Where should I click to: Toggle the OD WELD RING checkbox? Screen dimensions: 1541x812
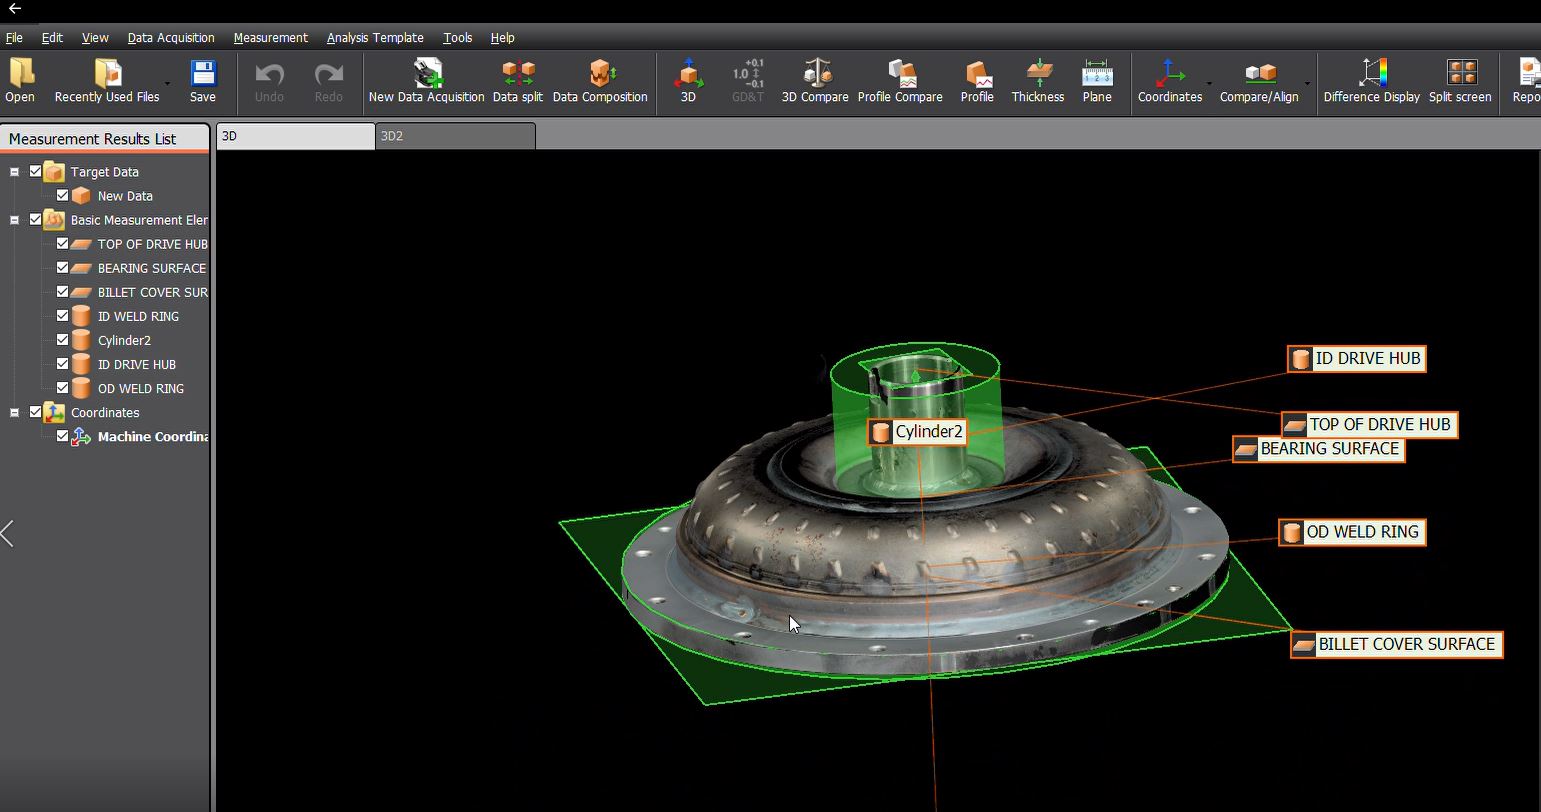pyautogui.click(x=63, y=388)
